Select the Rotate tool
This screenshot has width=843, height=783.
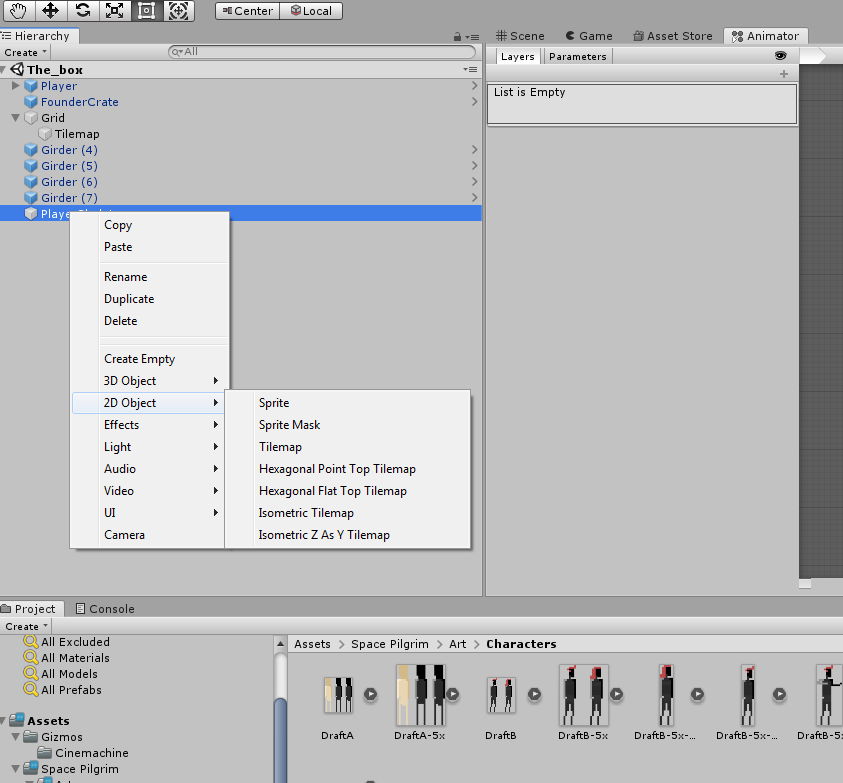pos(82,11)
